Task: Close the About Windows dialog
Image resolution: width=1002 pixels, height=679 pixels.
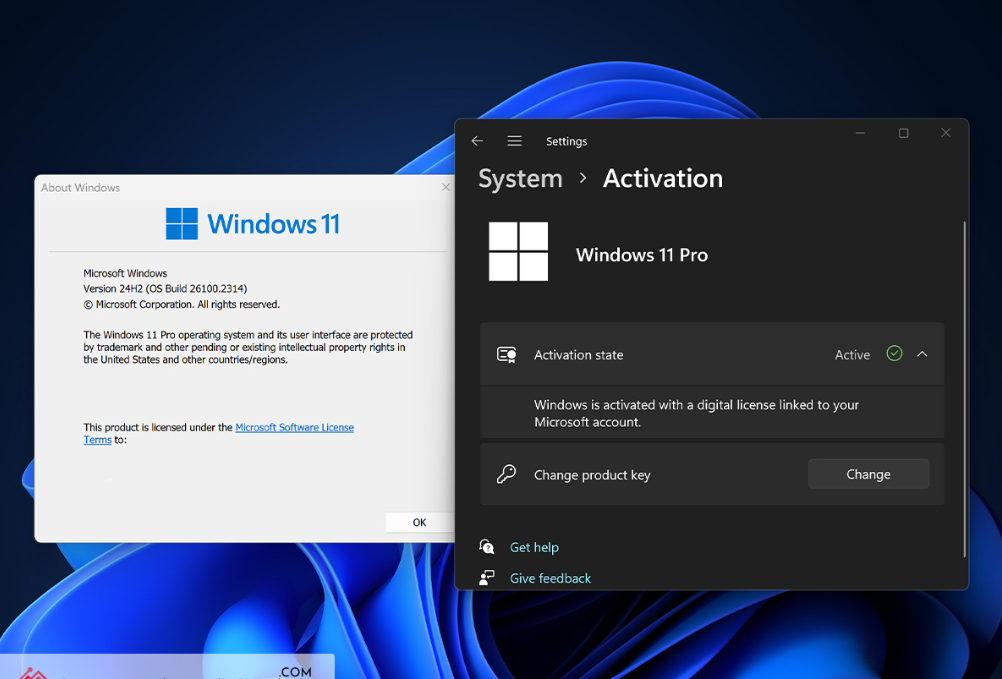Action: 446,187
